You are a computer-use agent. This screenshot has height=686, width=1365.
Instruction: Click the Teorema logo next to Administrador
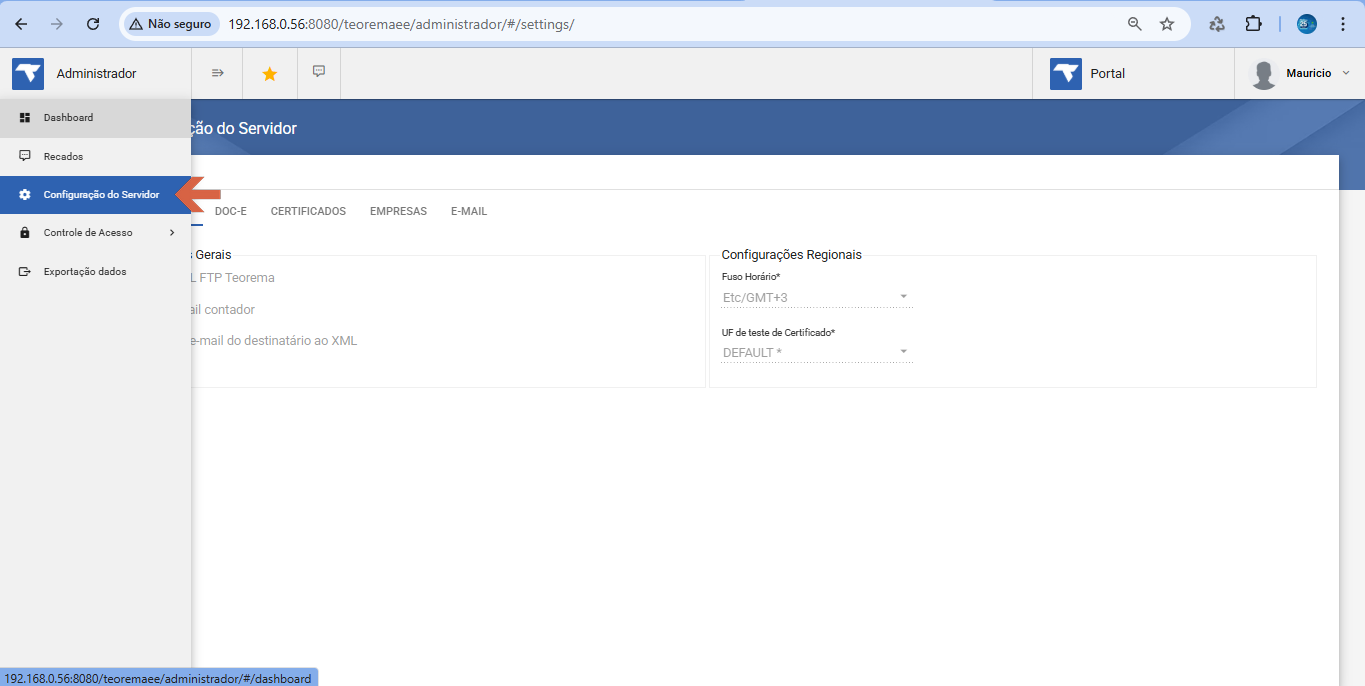[28, 74]
